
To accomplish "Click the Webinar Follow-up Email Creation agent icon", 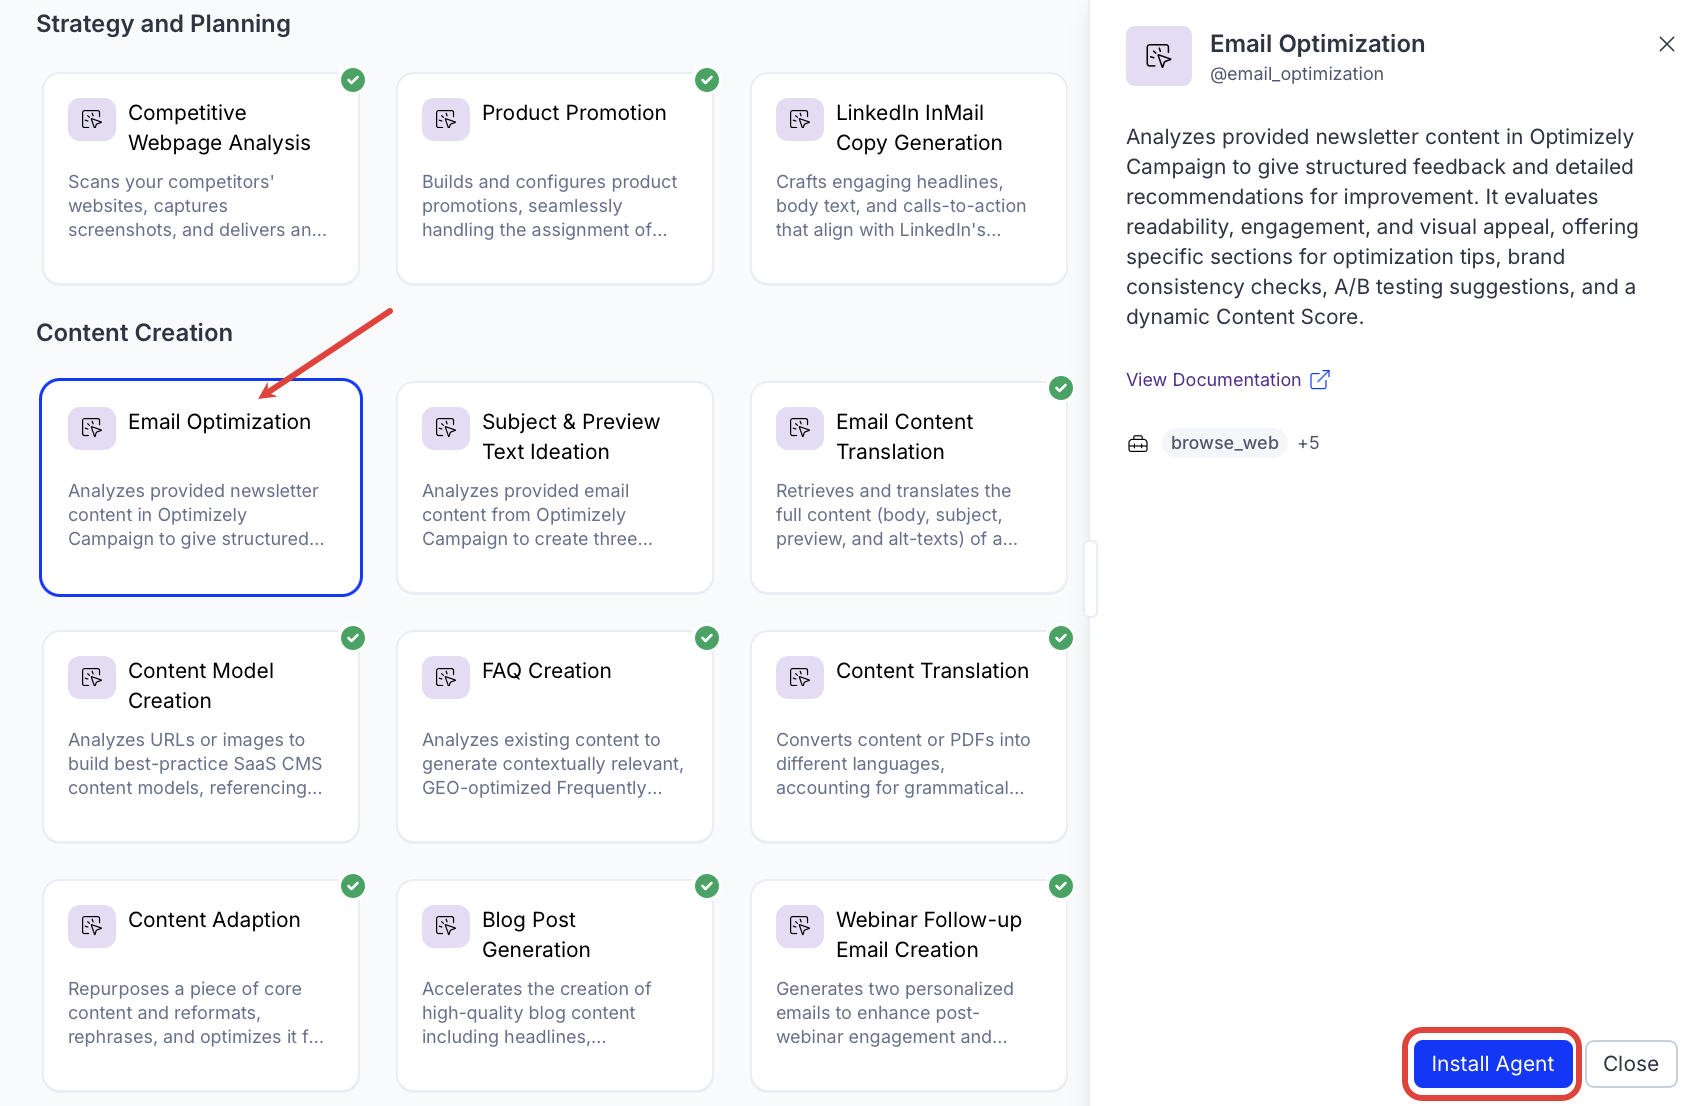I will point(799,926).
